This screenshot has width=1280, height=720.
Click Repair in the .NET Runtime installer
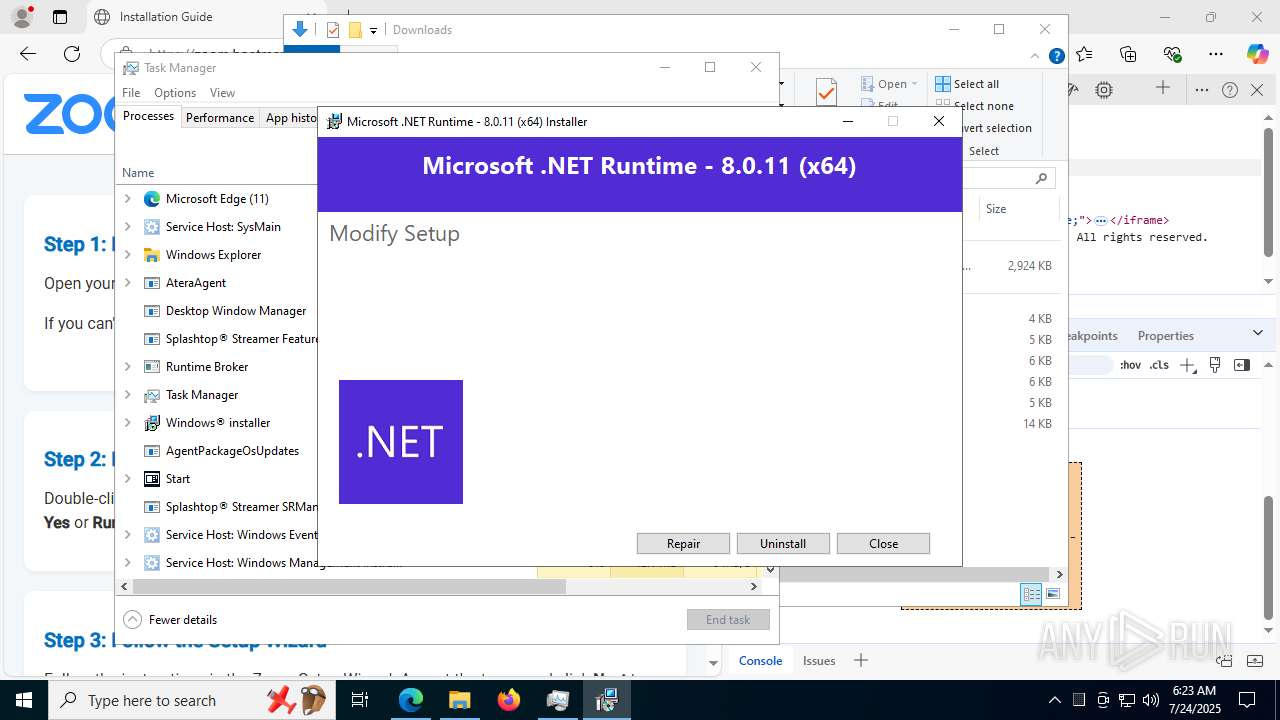[x=683, y=543]
